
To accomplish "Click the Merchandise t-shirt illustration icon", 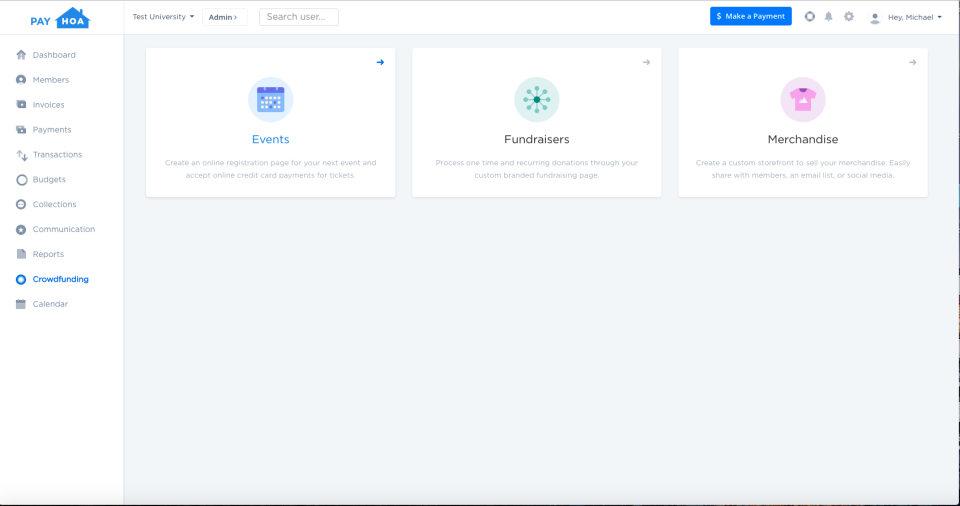I will 803,99.
